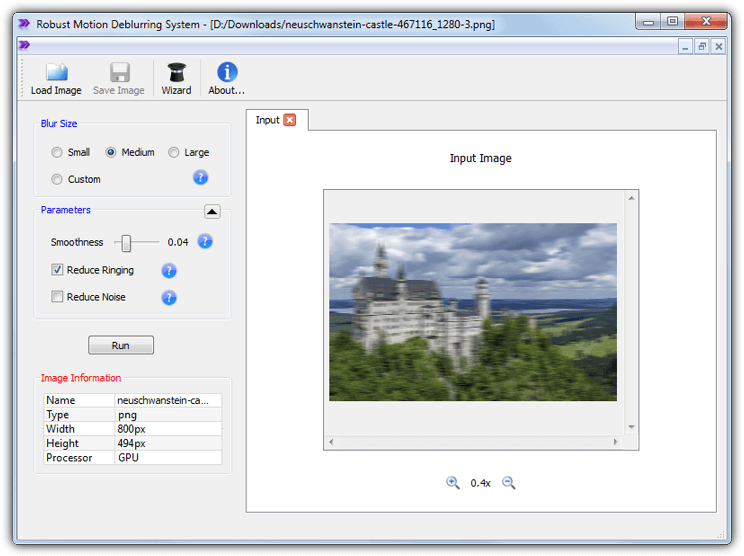Click help icon beside Smoothness slider
Screen dimensions: 744x556
[205, 241]
